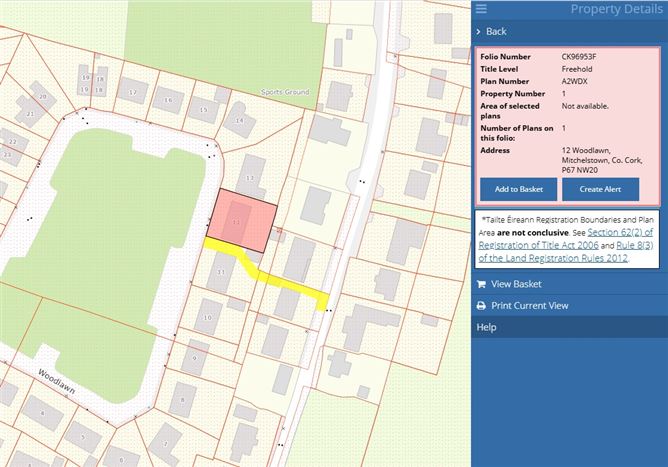Click house number 17 on the map
This screenshot has width=668, height=467.
pos(133,92)
